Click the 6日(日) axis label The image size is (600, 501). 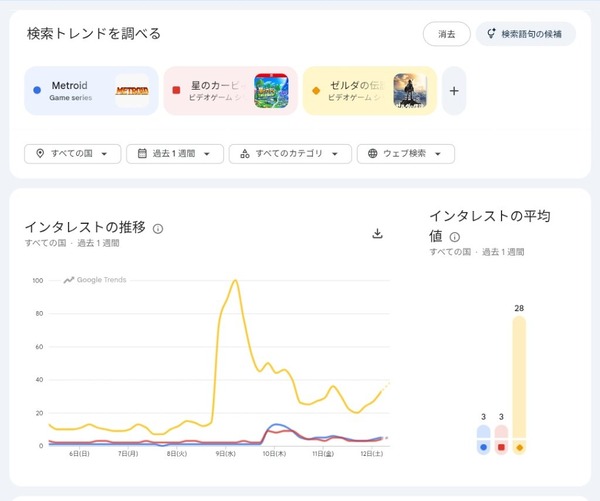click(x=79, y=454)
